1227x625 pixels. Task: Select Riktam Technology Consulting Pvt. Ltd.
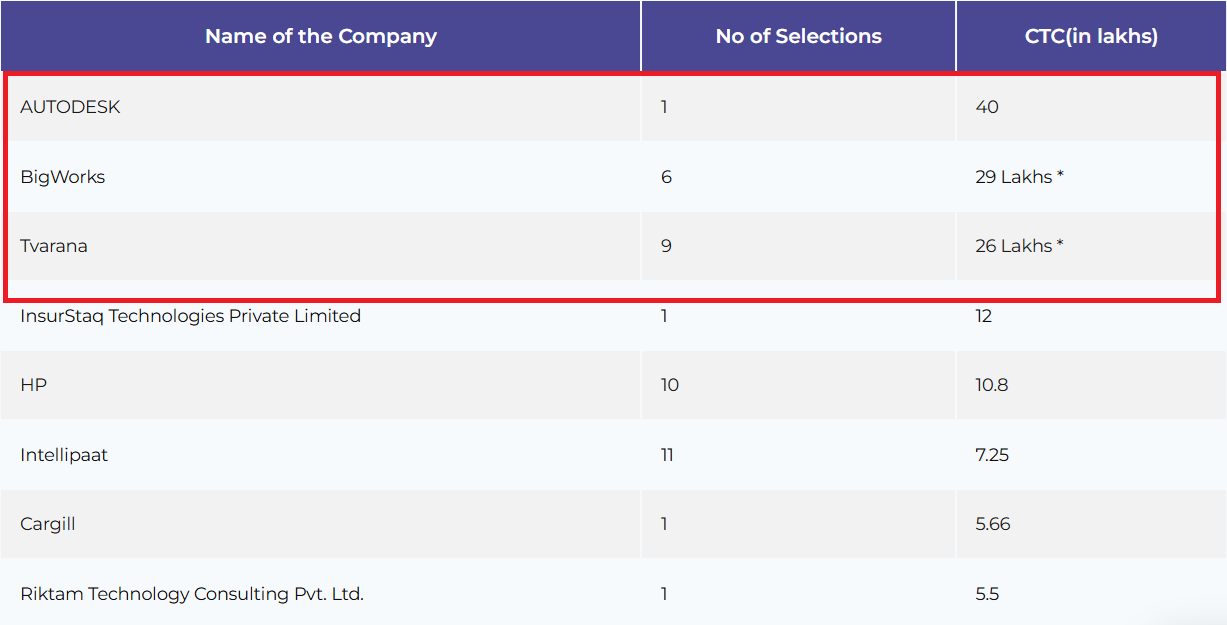click(192, 594)
